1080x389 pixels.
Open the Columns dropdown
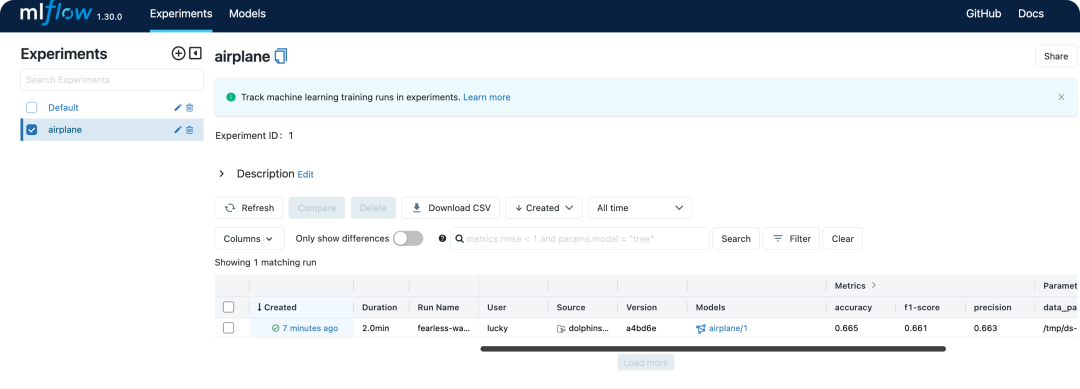[249, 239]
